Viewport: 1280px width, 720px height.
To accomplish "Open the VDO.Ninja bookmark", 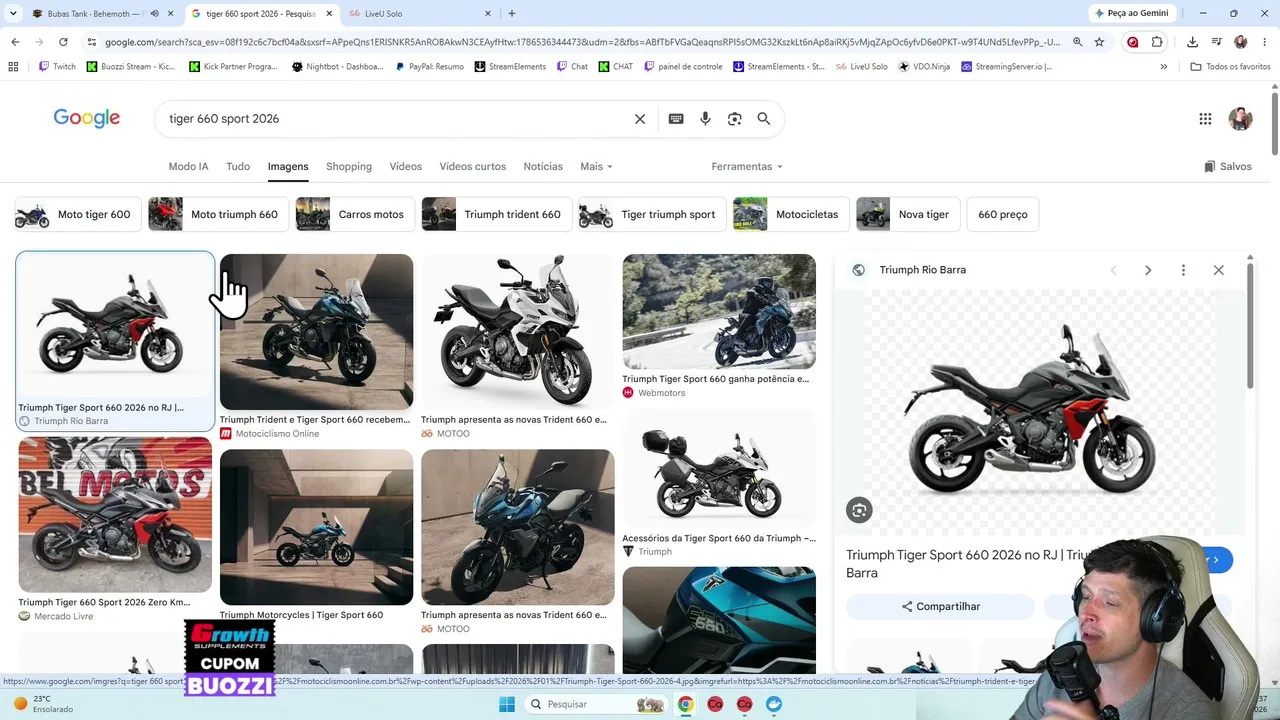I will click(924, 67).
